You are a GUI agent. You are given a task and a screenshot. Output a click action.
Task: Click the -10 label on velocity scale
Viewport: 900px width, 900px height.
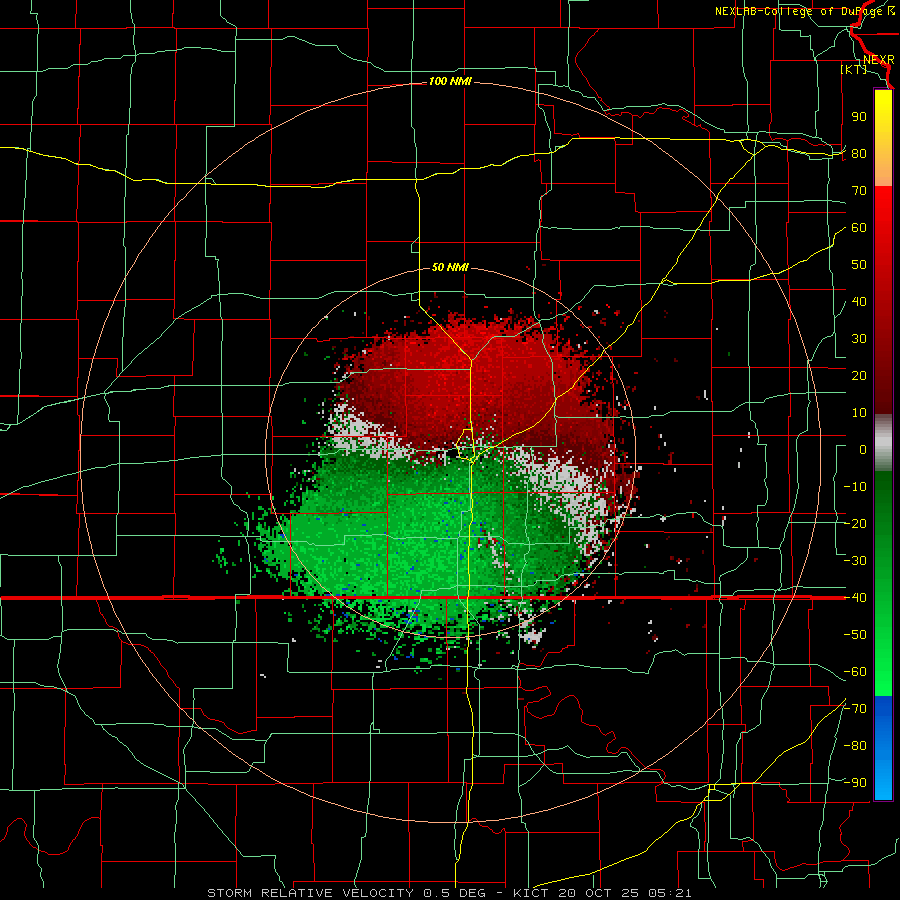click(x=855, y=487)
